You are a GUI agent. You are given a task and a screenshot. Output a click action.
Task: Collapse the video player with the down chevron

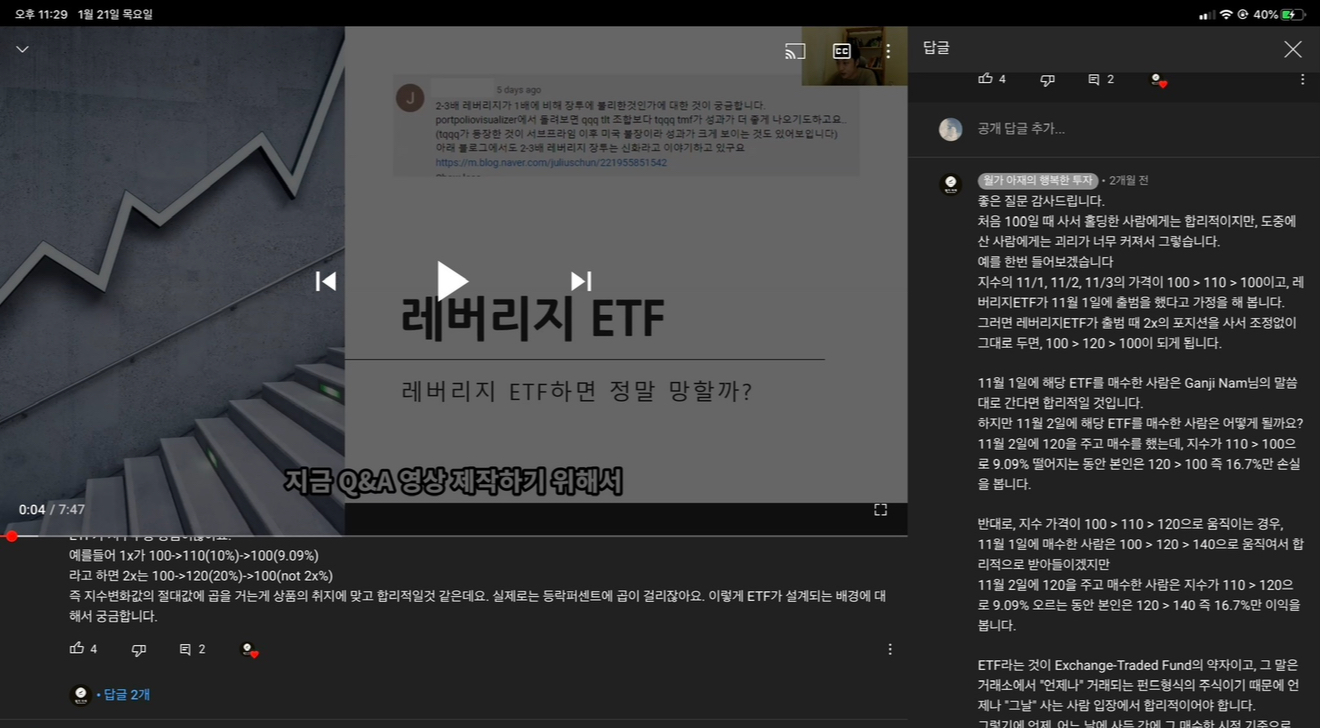click(x=22, y=49)
